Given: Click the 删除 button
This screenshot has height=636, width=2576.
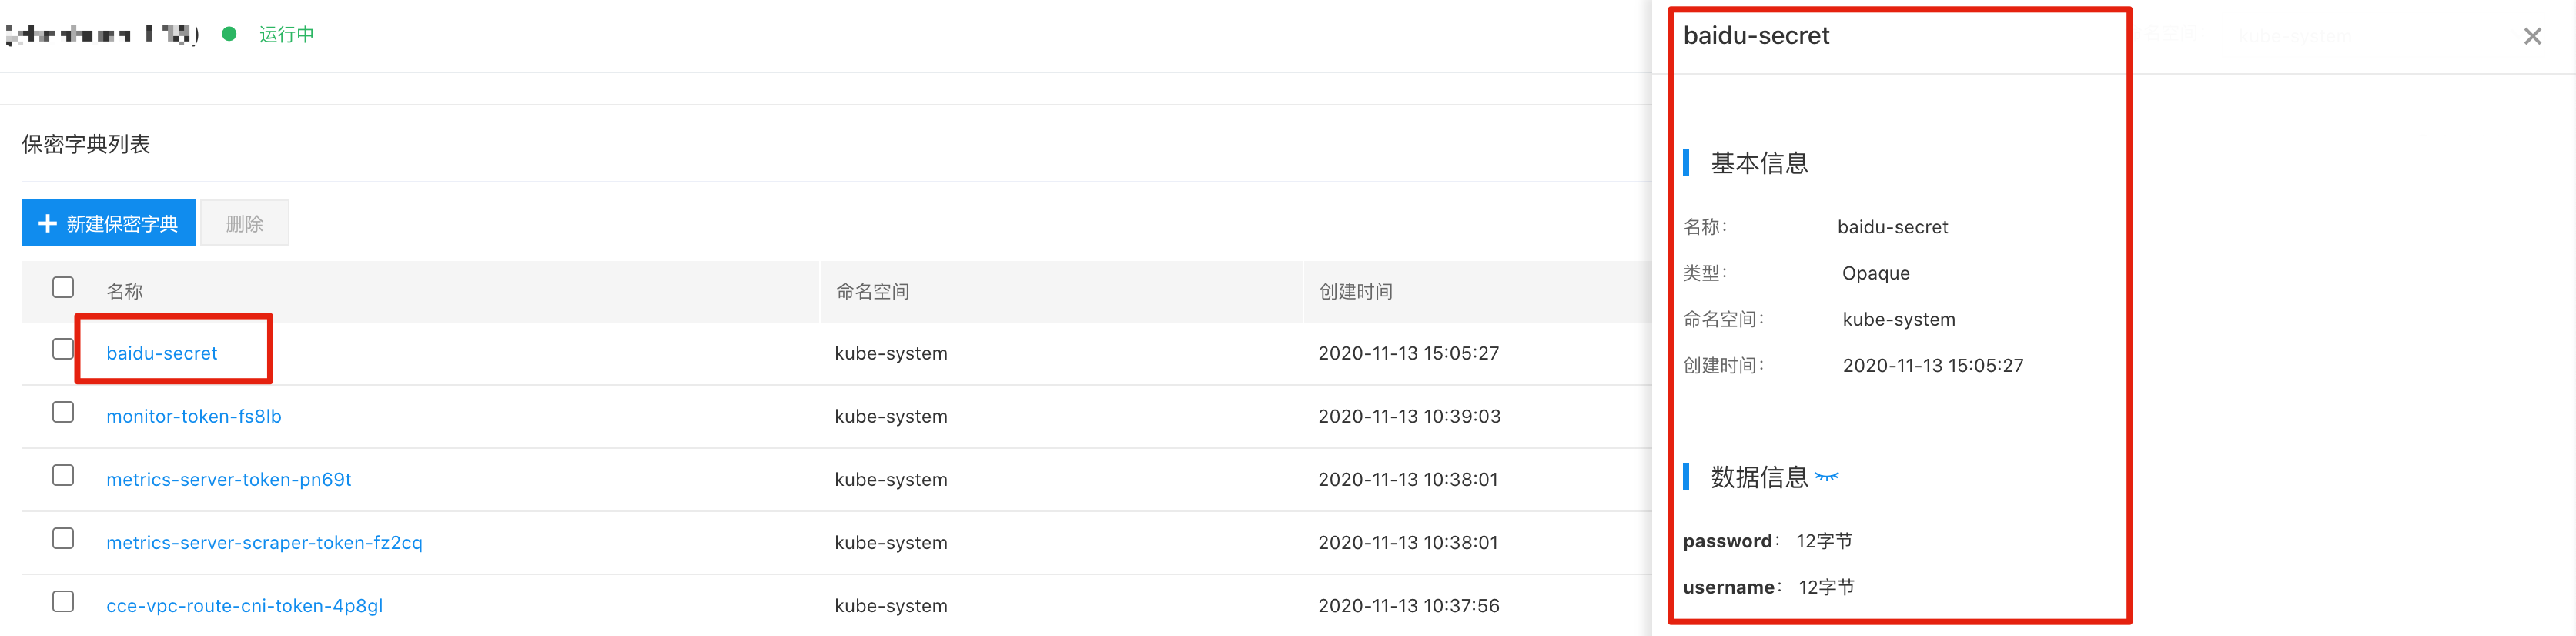Looking at the screenshot, I should point(245,223).
